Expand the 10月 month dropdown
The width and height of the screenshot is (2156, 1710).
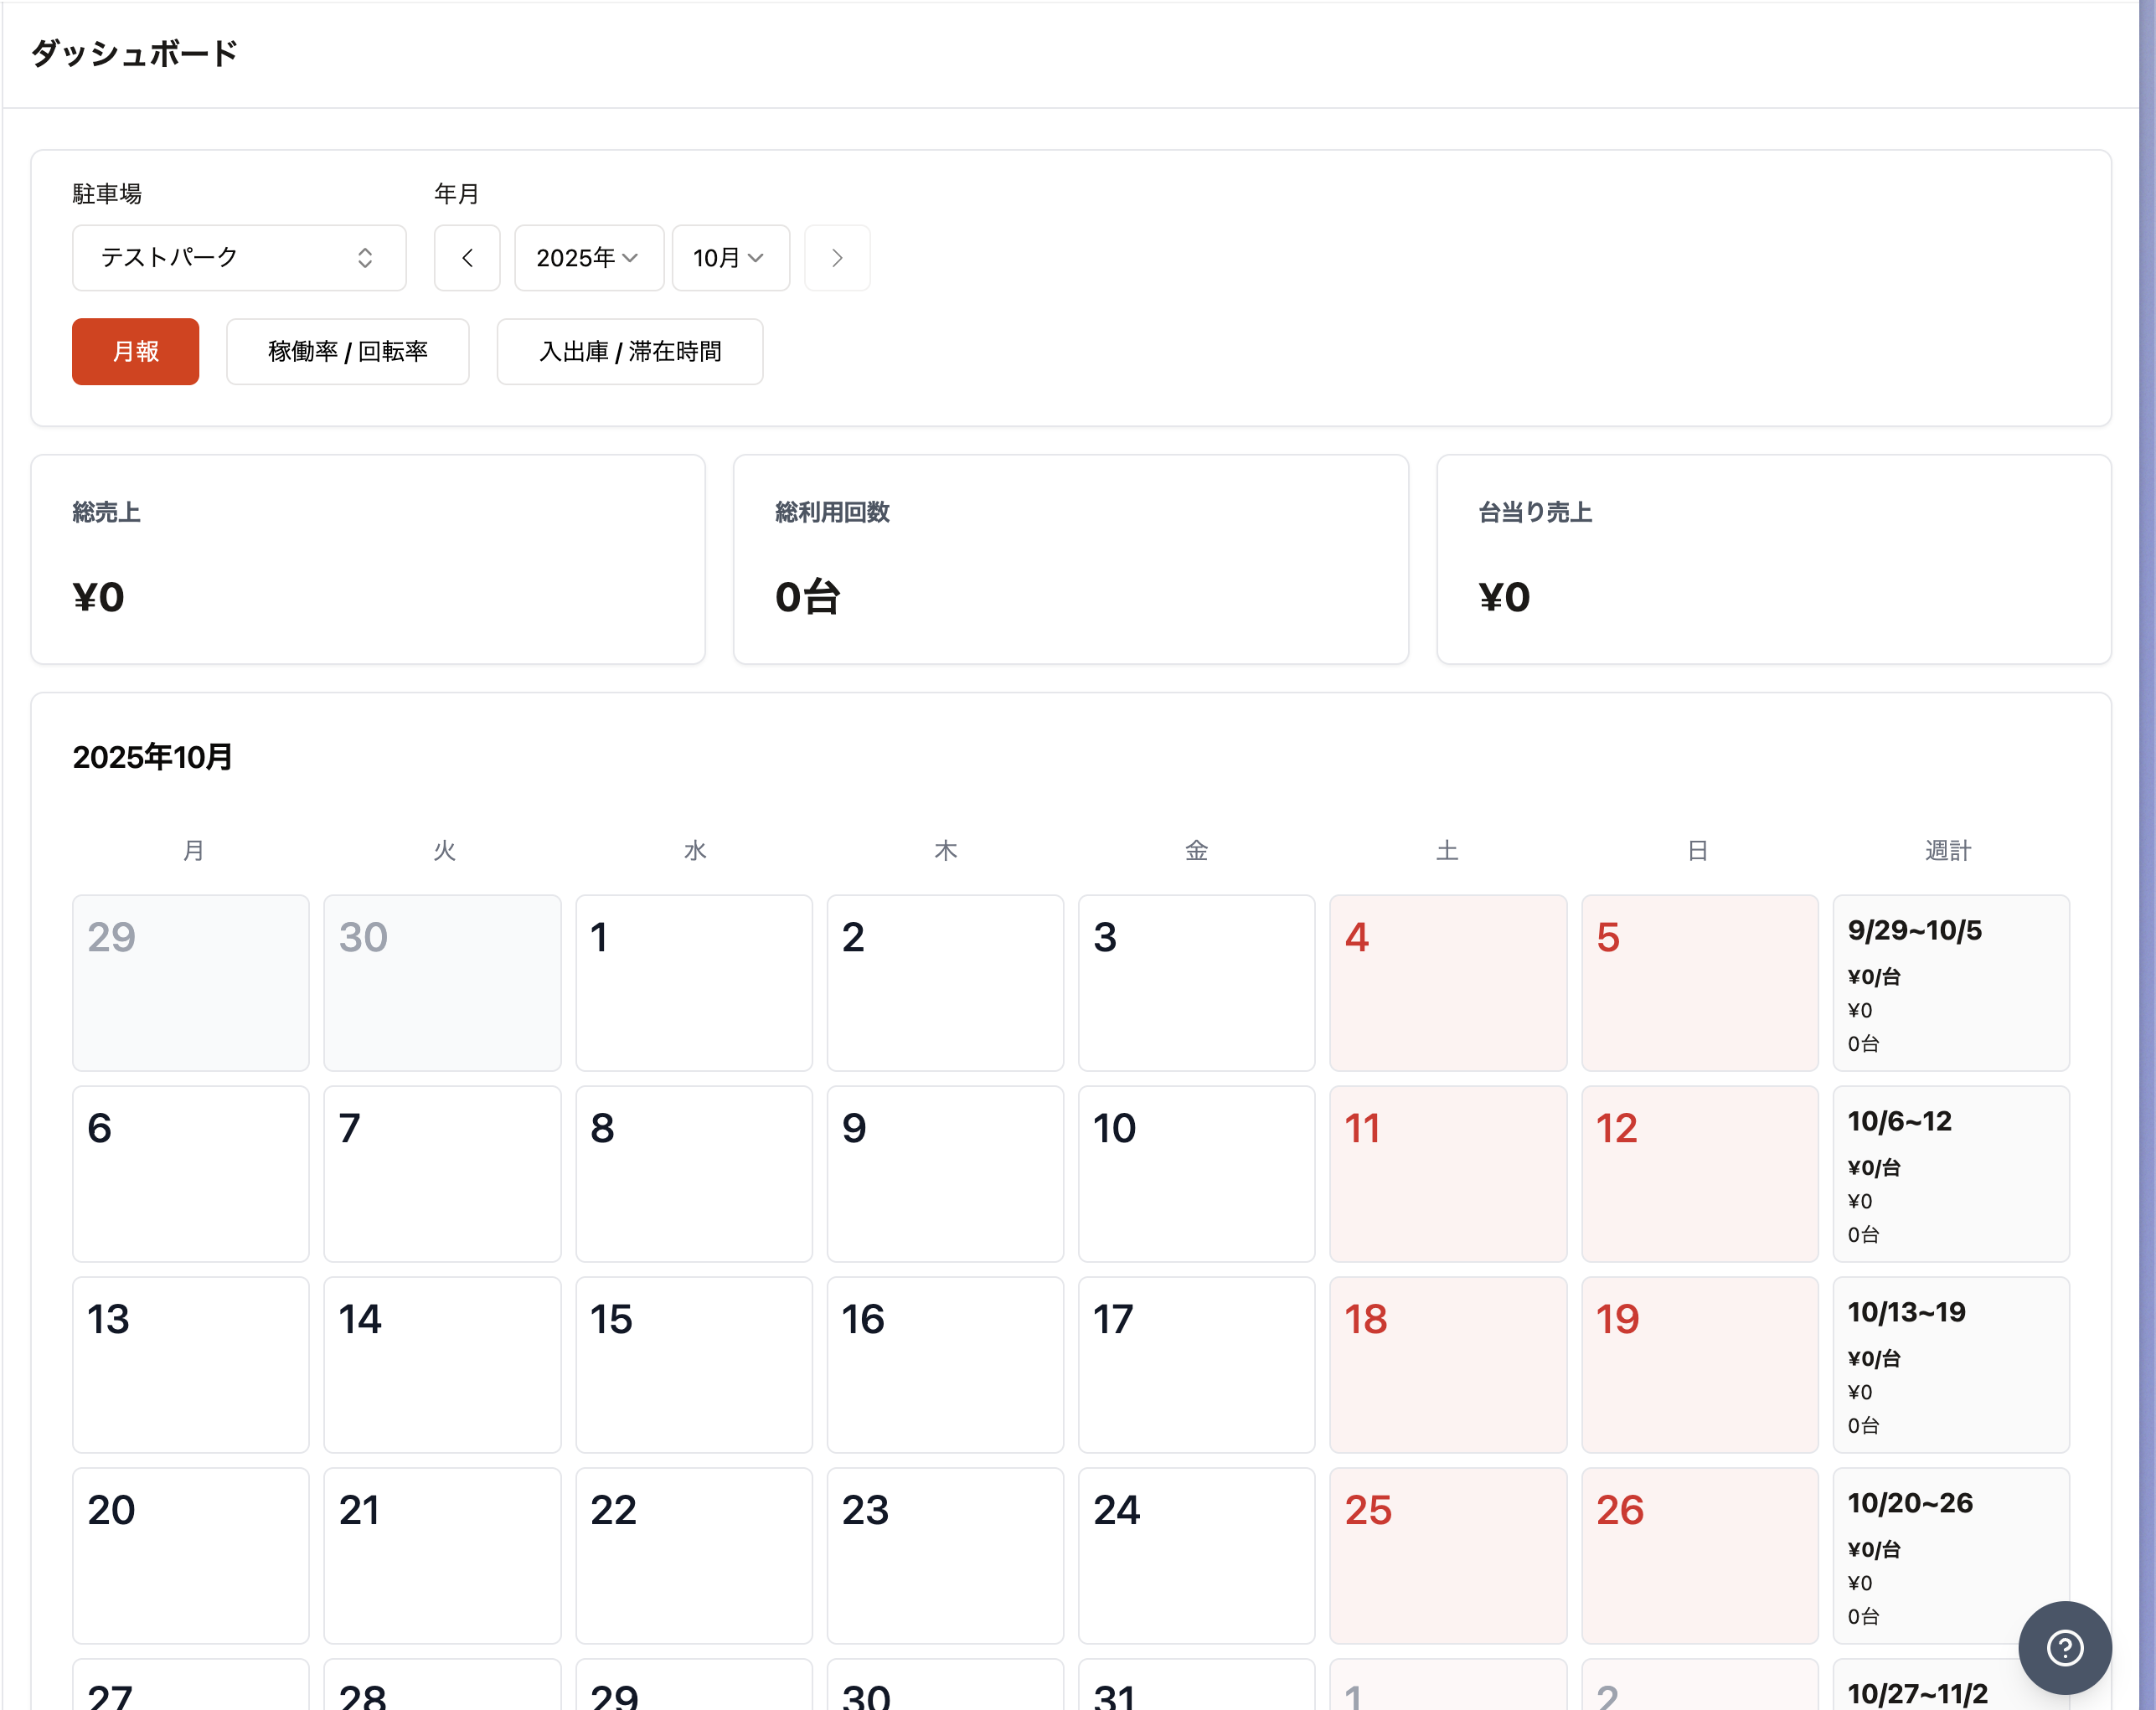tap(730, 258)
